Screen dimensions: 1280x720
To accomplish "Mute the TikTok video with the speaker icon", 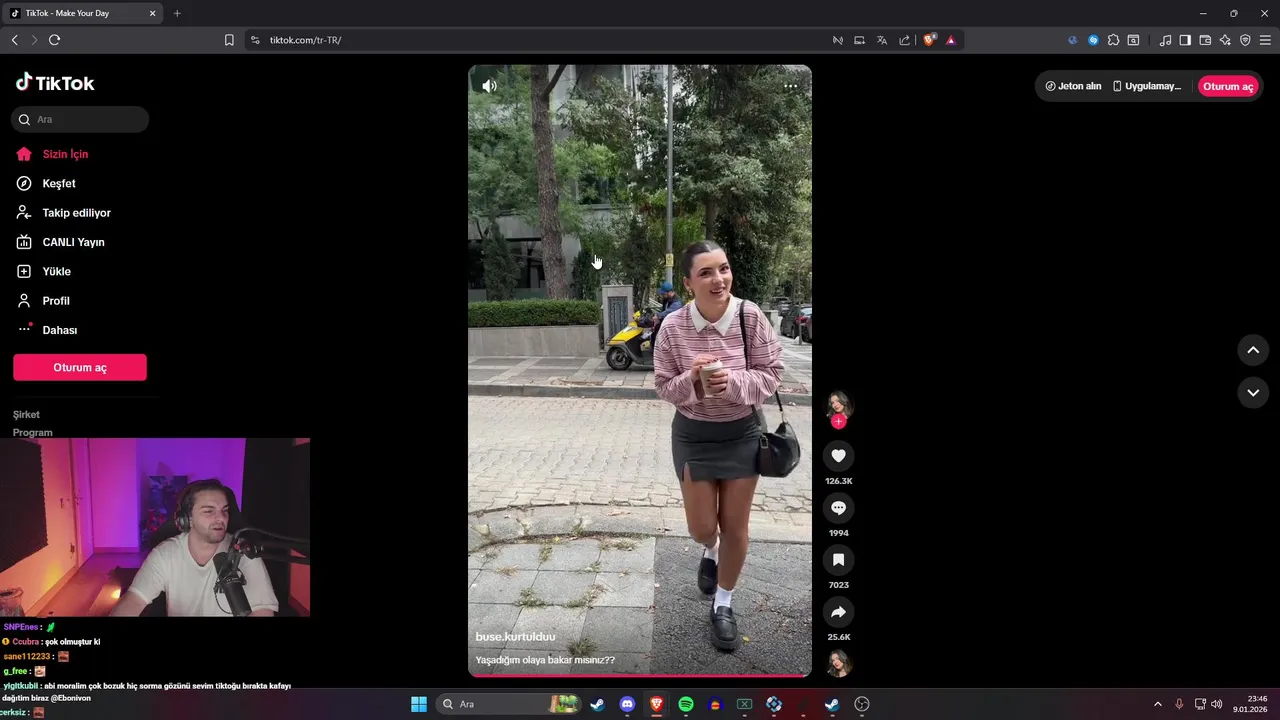I will coord(489,86).
